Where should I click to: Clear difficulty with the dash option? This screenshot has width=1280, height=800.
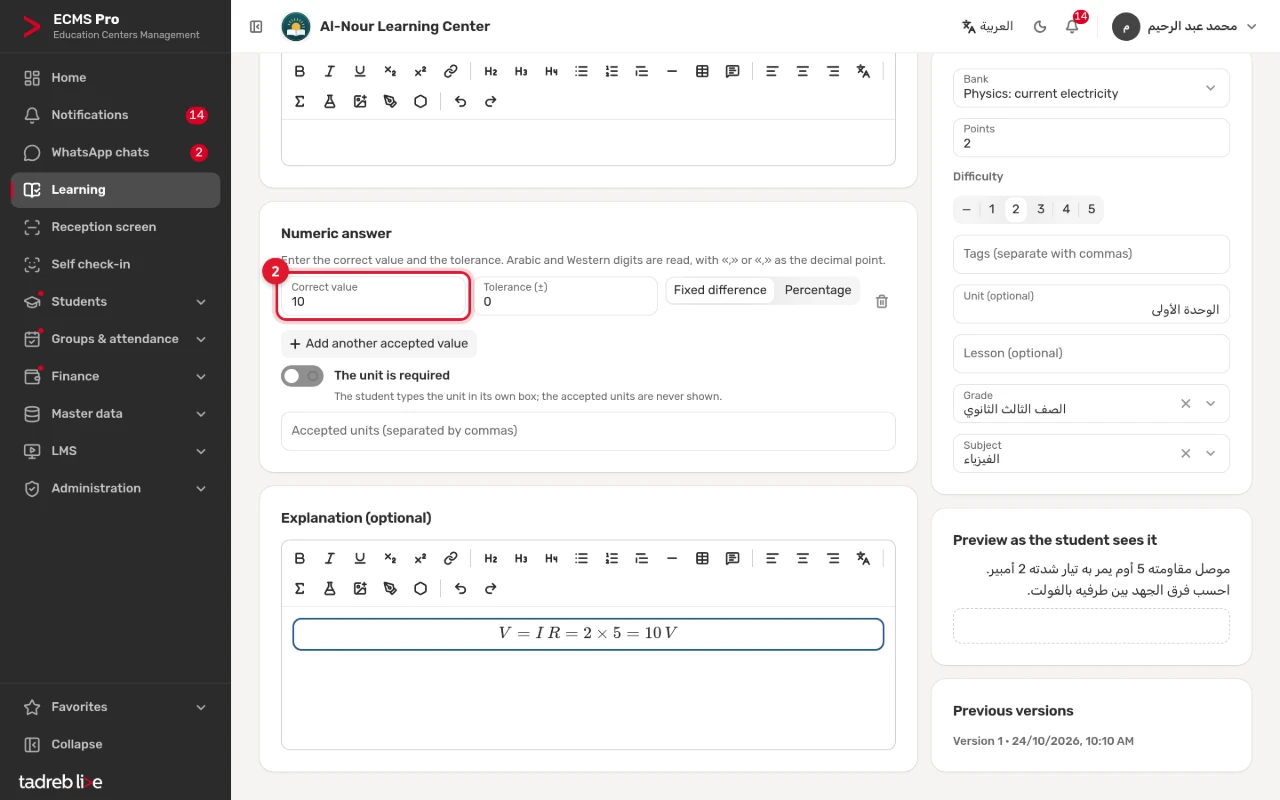[x=966, y=209]
